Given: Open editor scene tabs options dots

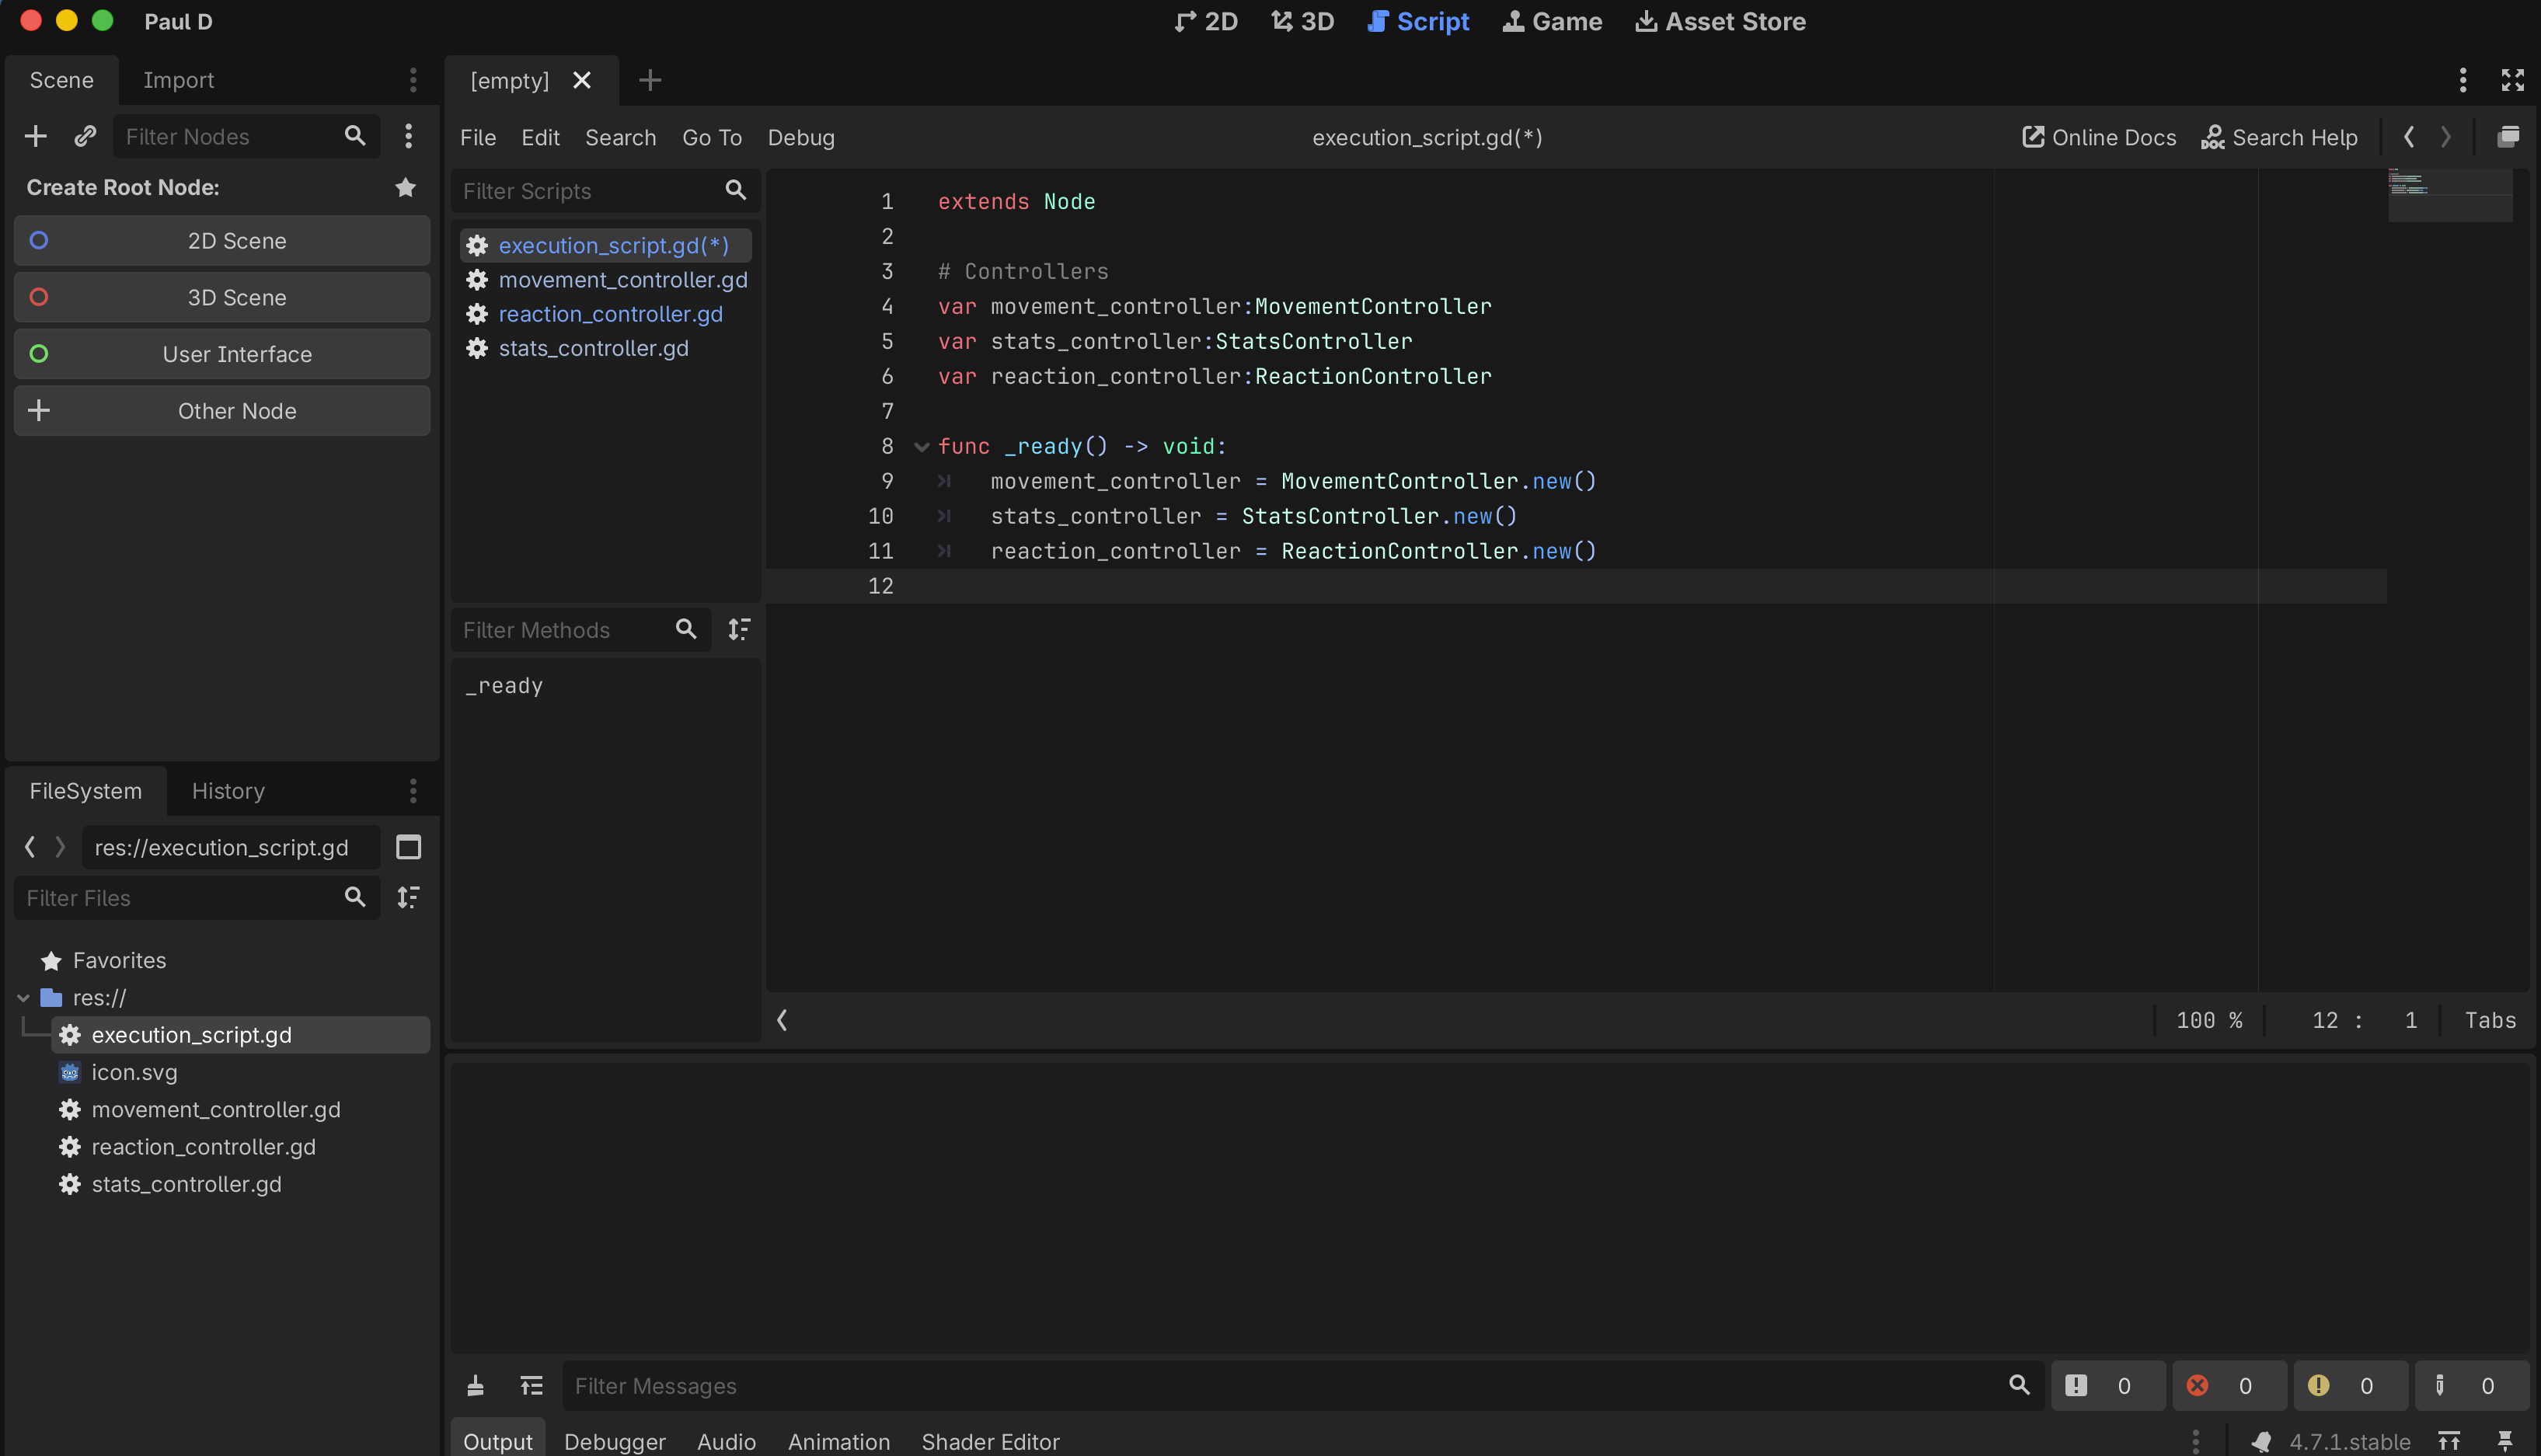Looking at the screenshot, I should tap(2463, 80).
